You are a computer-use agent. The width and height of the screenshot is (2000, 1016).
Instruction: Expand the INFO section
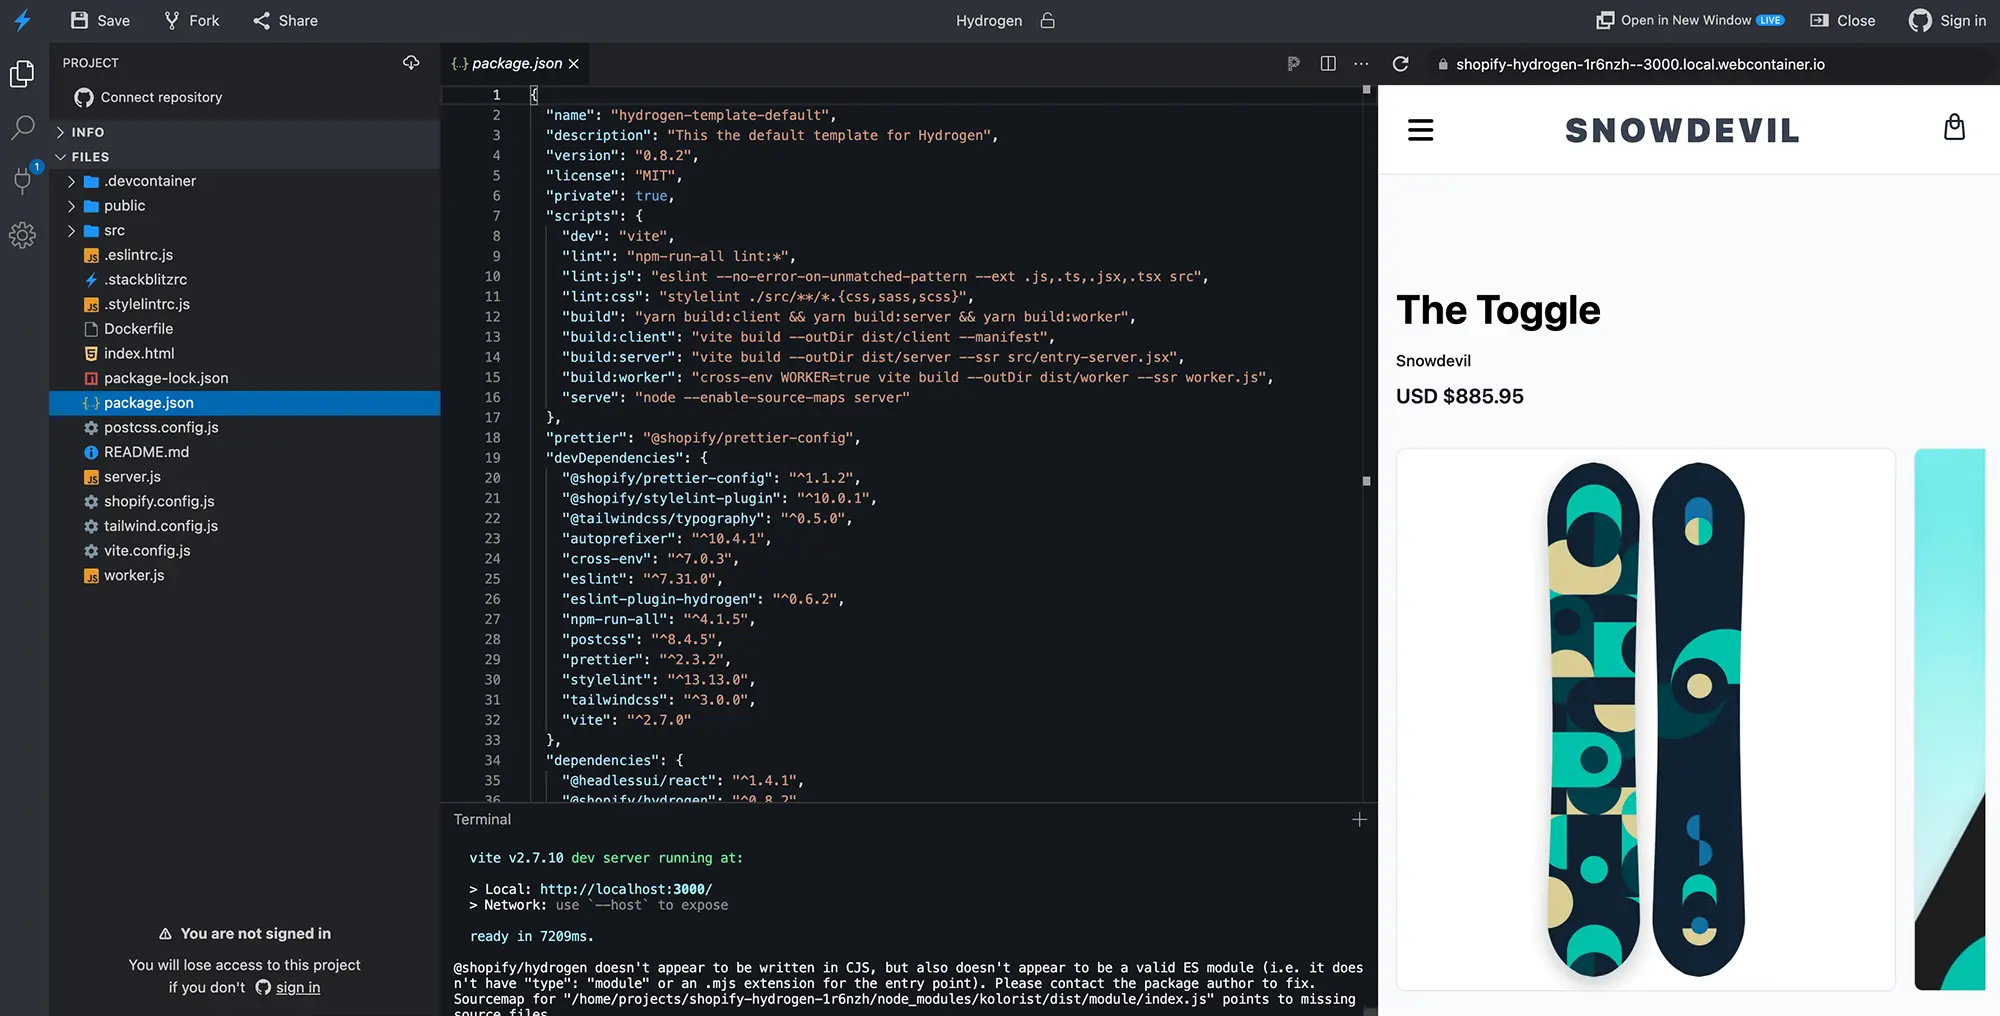[x=244, y=132]
